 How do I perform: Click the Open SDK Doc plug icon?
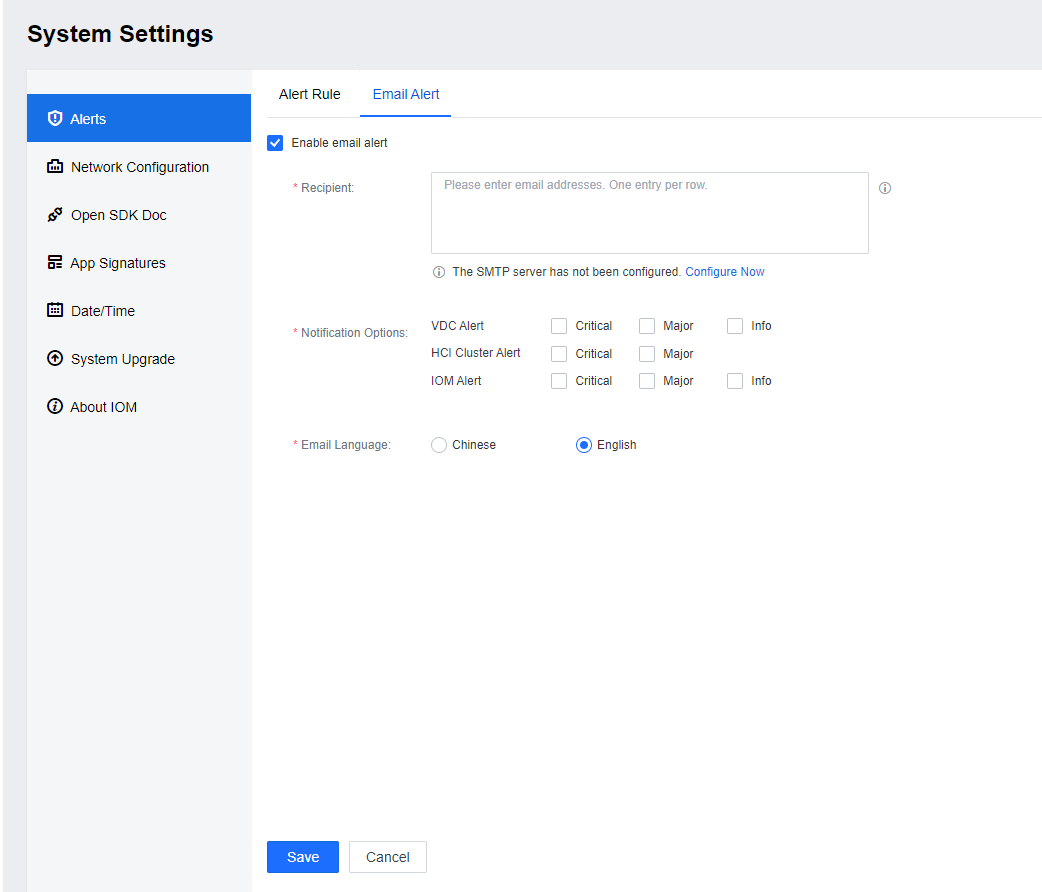click(x=55, y=215)
